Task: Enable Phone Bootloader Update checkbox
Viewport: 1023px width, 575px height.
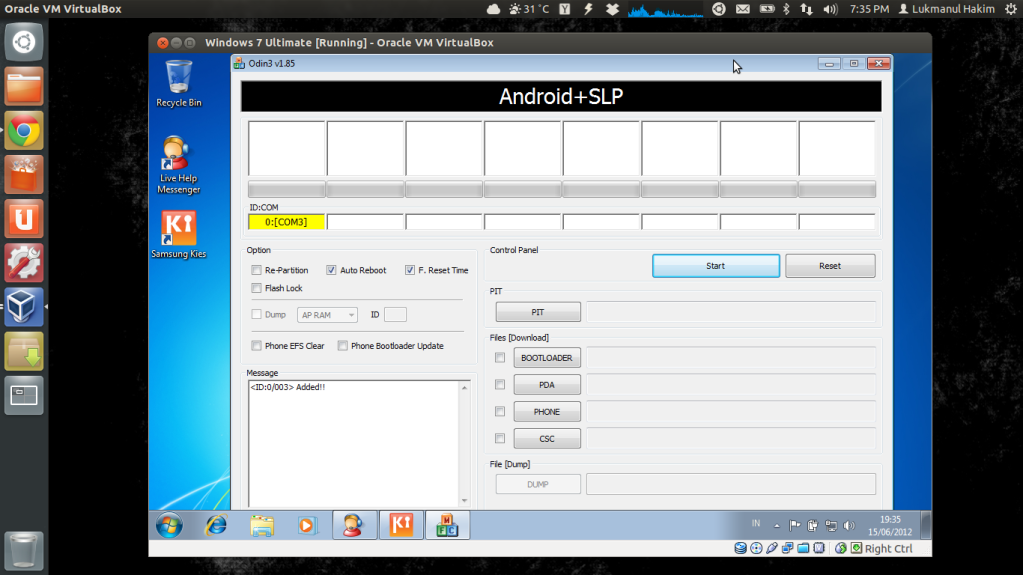Action: 343,346
